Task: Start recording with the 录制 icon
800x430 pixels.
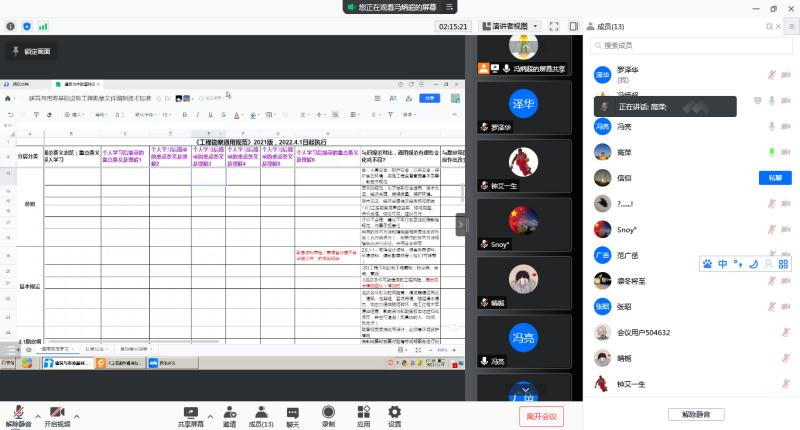Action: [328, 414]
